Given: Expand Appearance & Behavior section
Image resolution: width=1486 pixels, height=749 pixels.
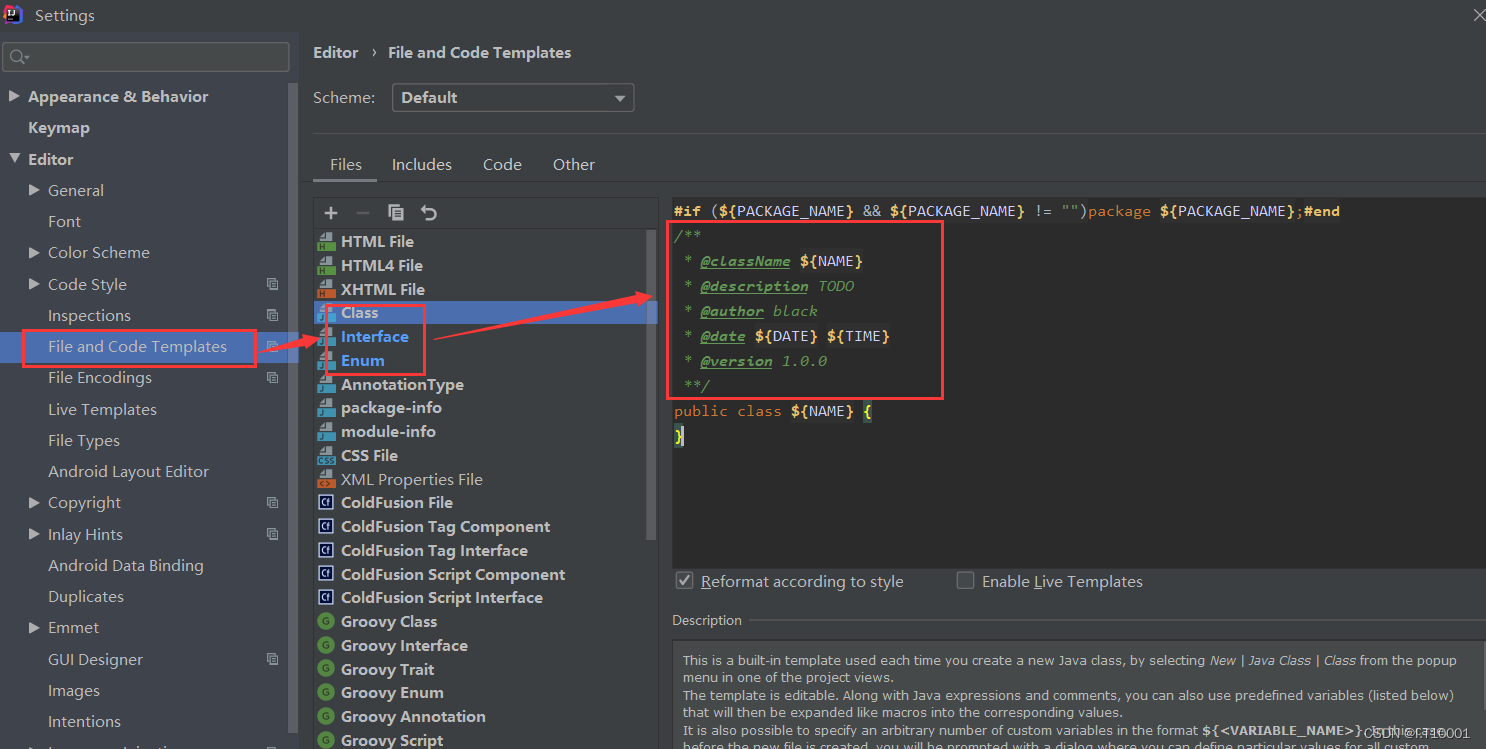Looking at the screenshot, I should coord(14,97).
